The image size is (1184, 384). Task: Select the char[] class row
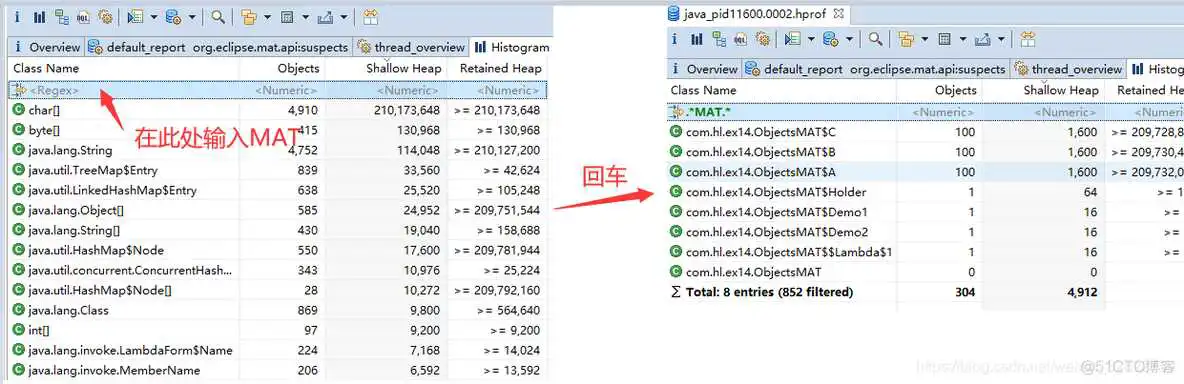click(278, 110)
